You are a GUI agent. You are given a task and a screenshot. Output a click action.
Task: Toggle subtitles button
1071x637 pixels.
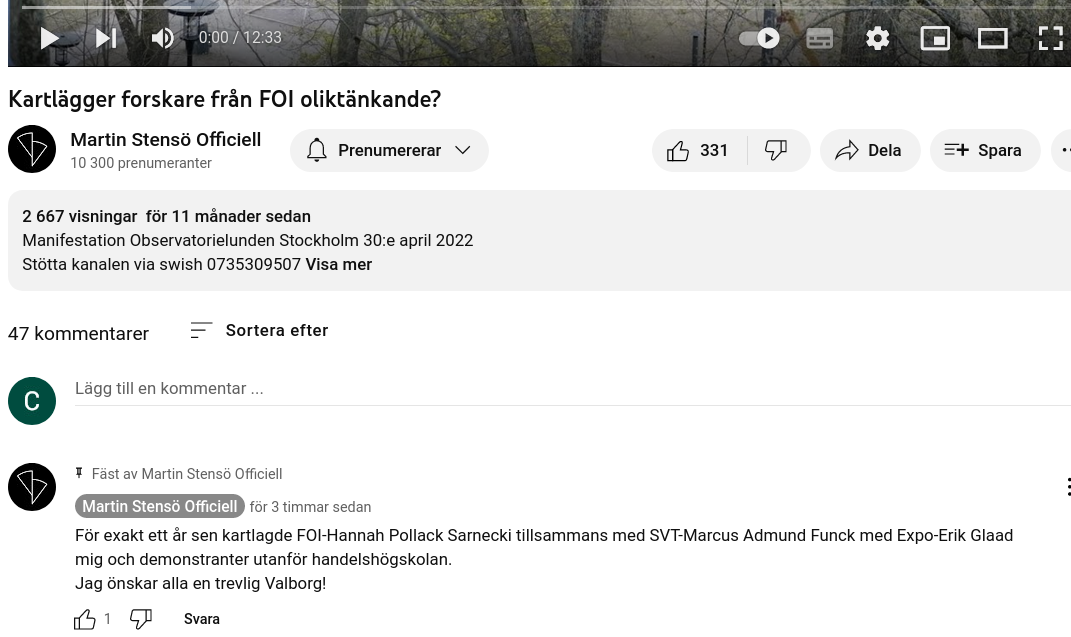click(819, 38)
